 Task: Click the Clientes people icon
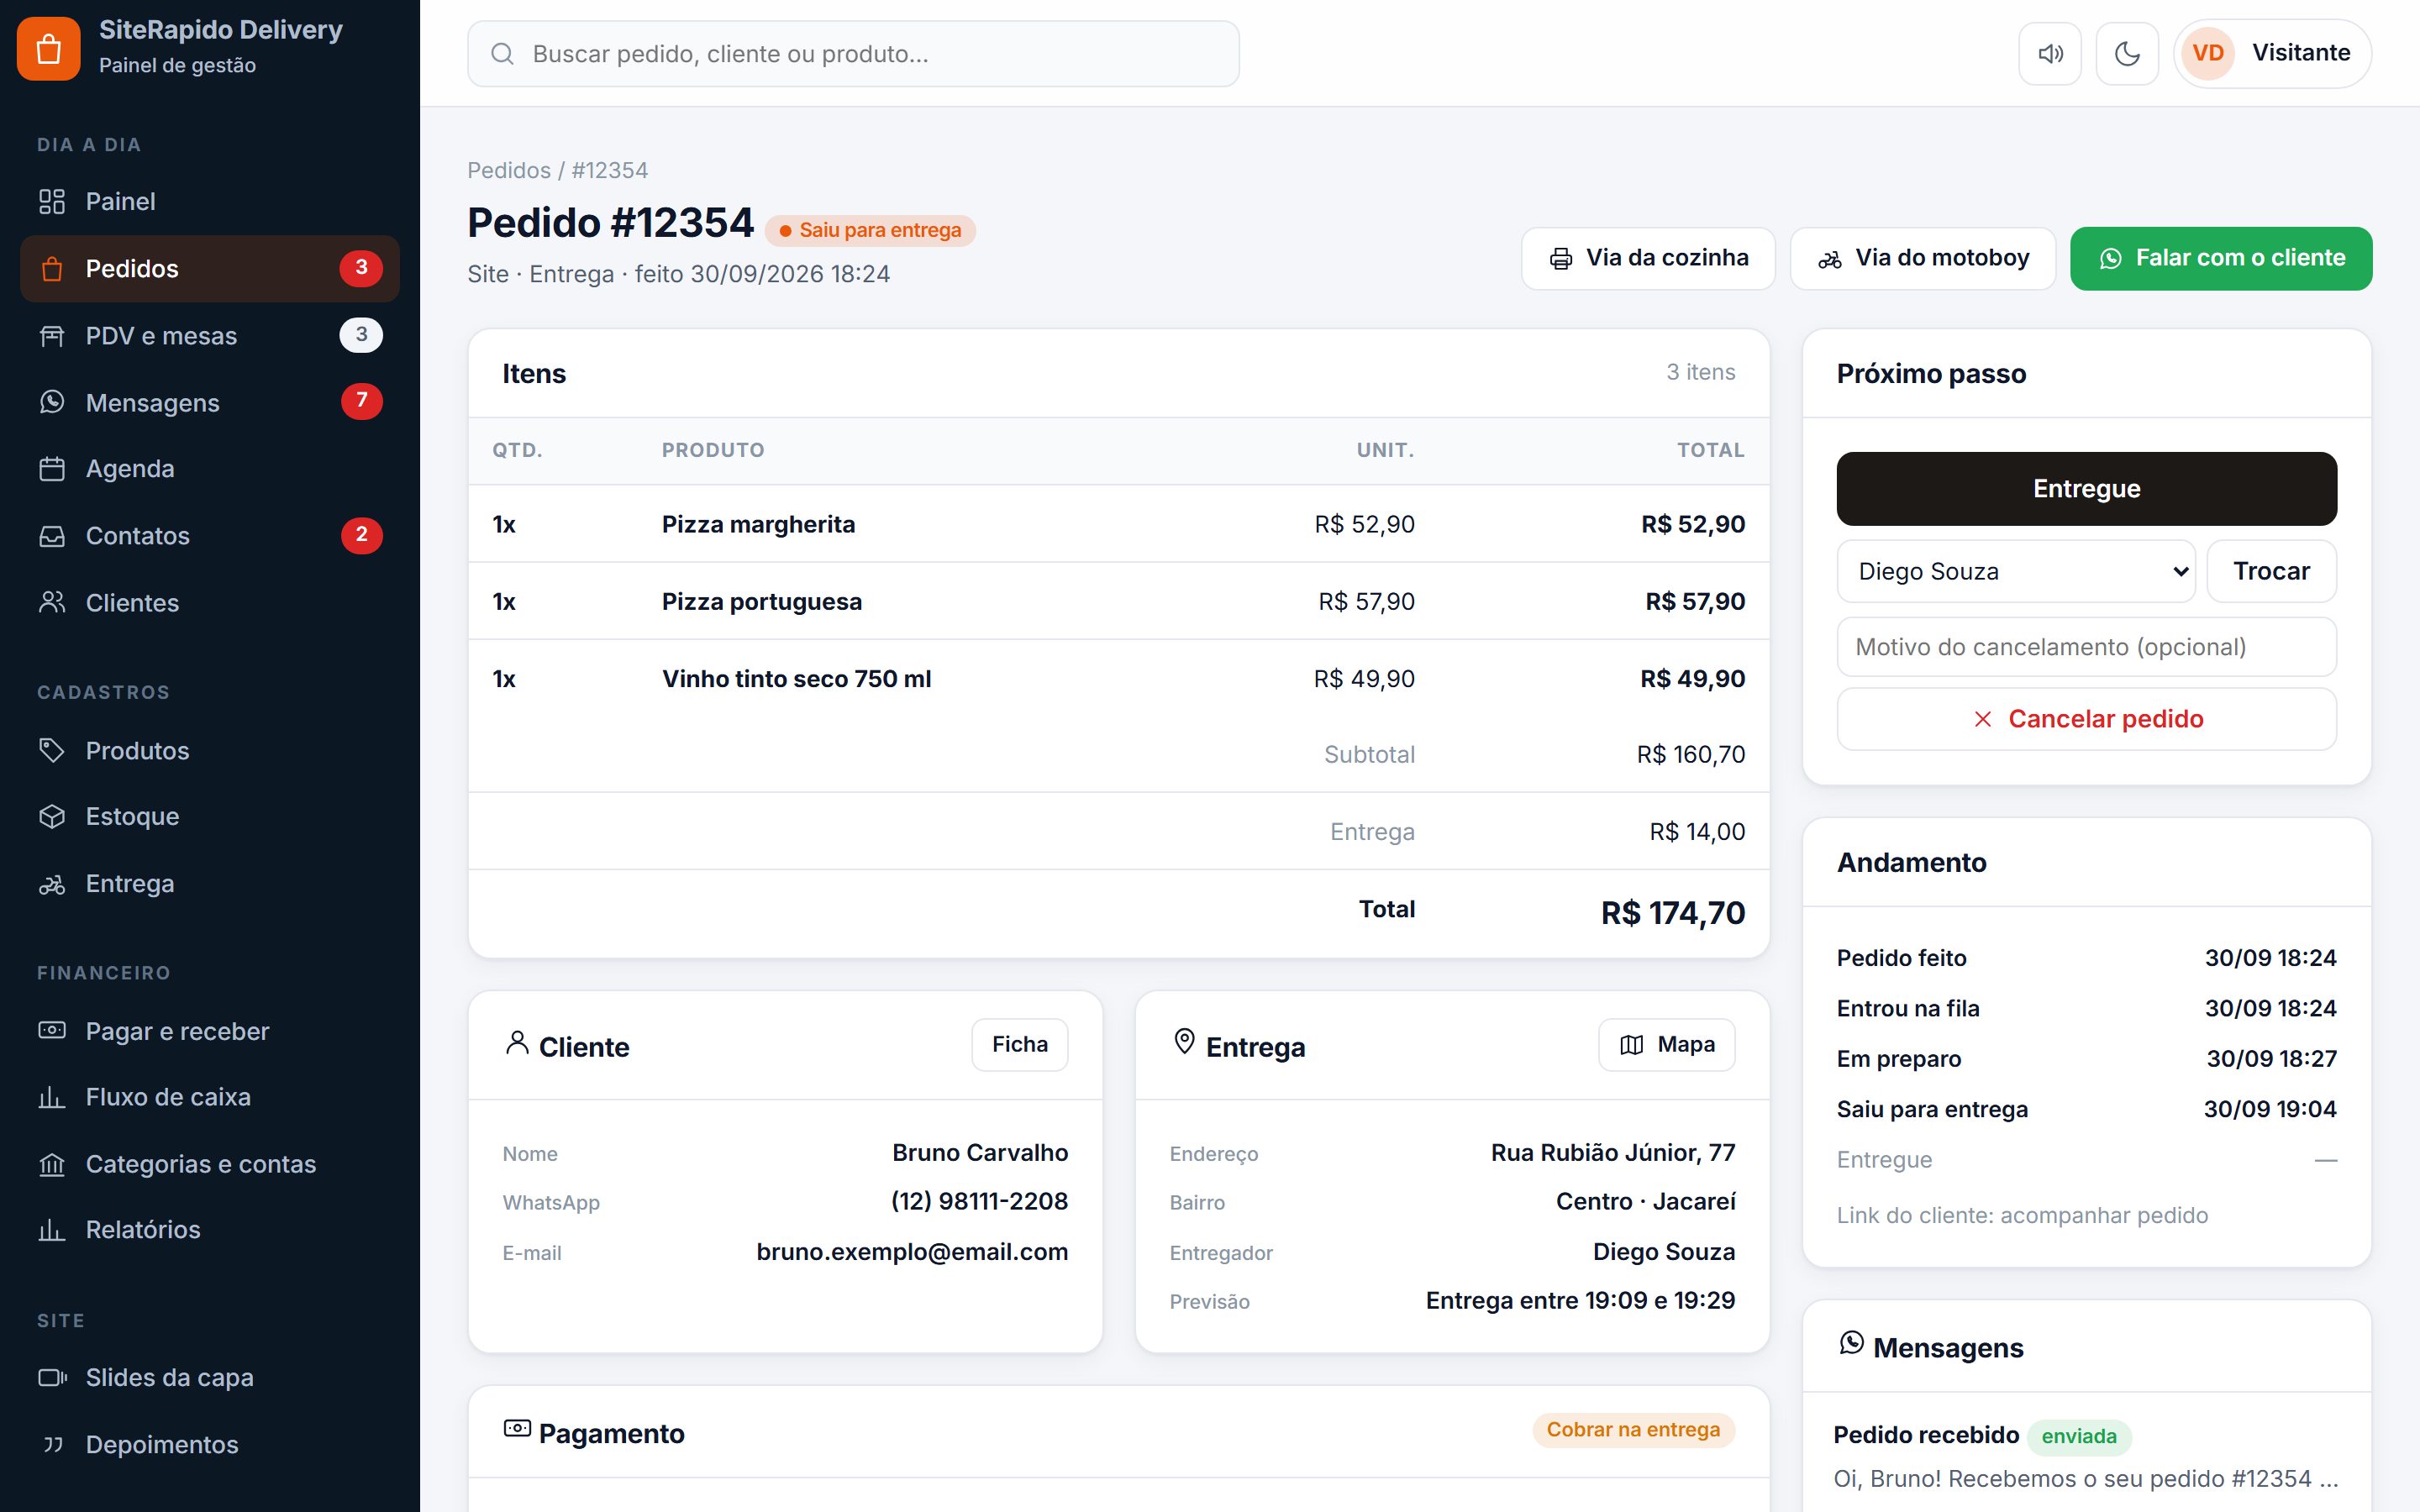coord(52,602)
